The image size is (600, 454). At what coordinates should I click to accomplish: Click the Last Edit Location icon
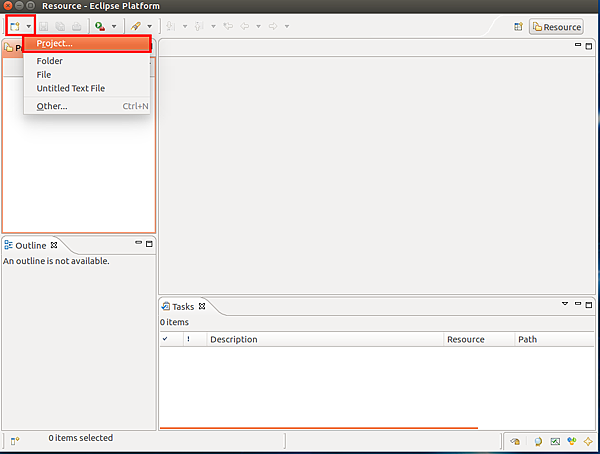point(228,26)
